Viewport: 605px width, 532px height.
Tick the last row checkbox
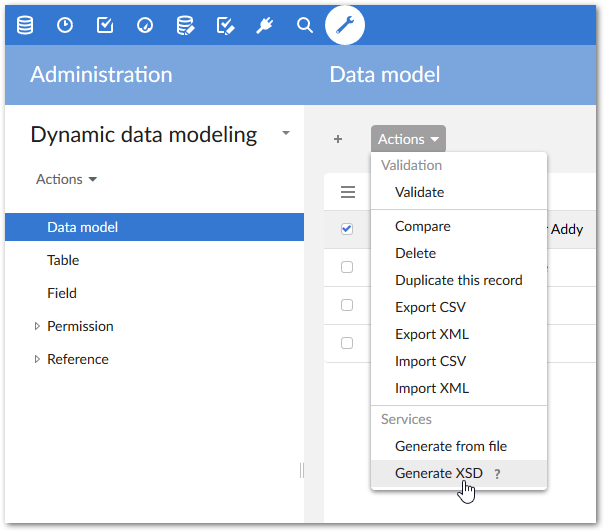tap(347, 343)
